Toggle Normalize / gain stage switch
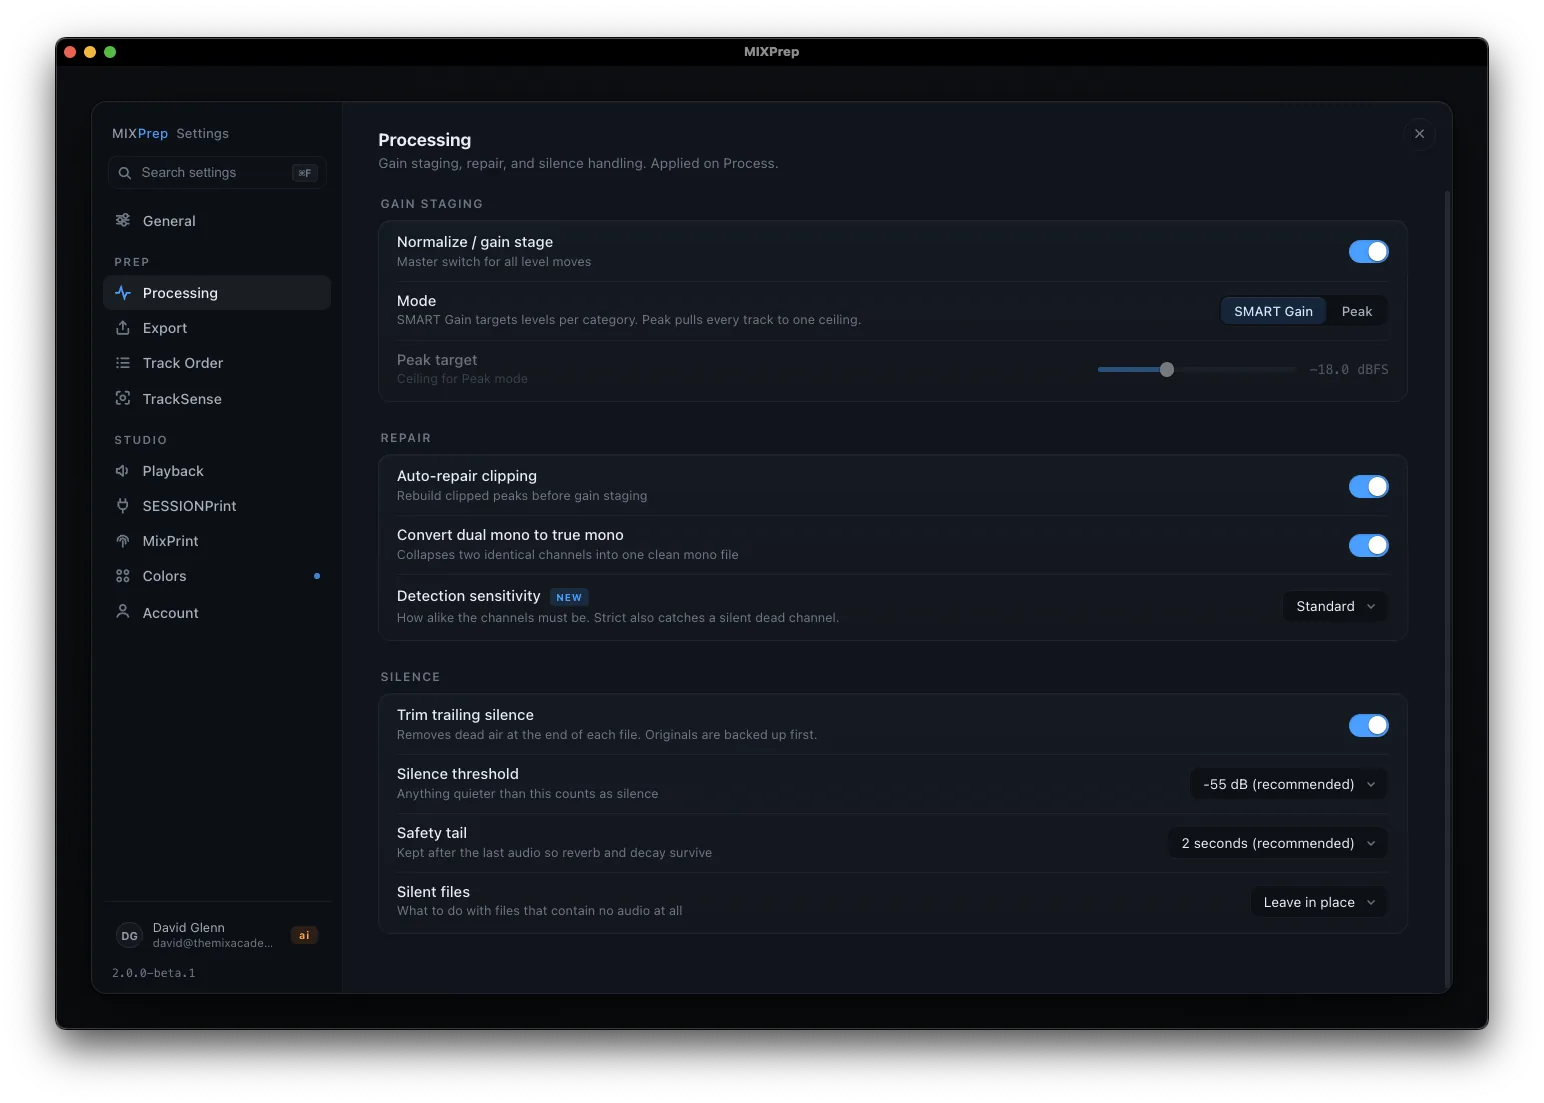Screen dimensions: 1544x1103 1368,252
